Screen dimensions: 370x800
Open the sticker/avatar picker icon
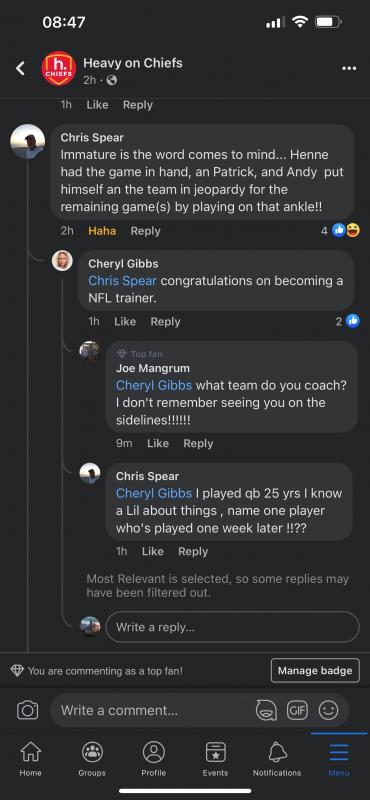point(266,710)
